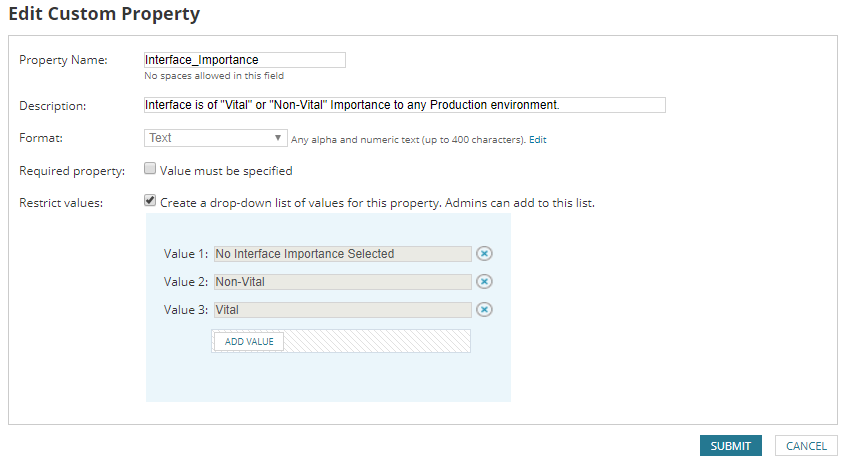
Task: Click the Edit Custom Property heading
Action: [104, 14]
